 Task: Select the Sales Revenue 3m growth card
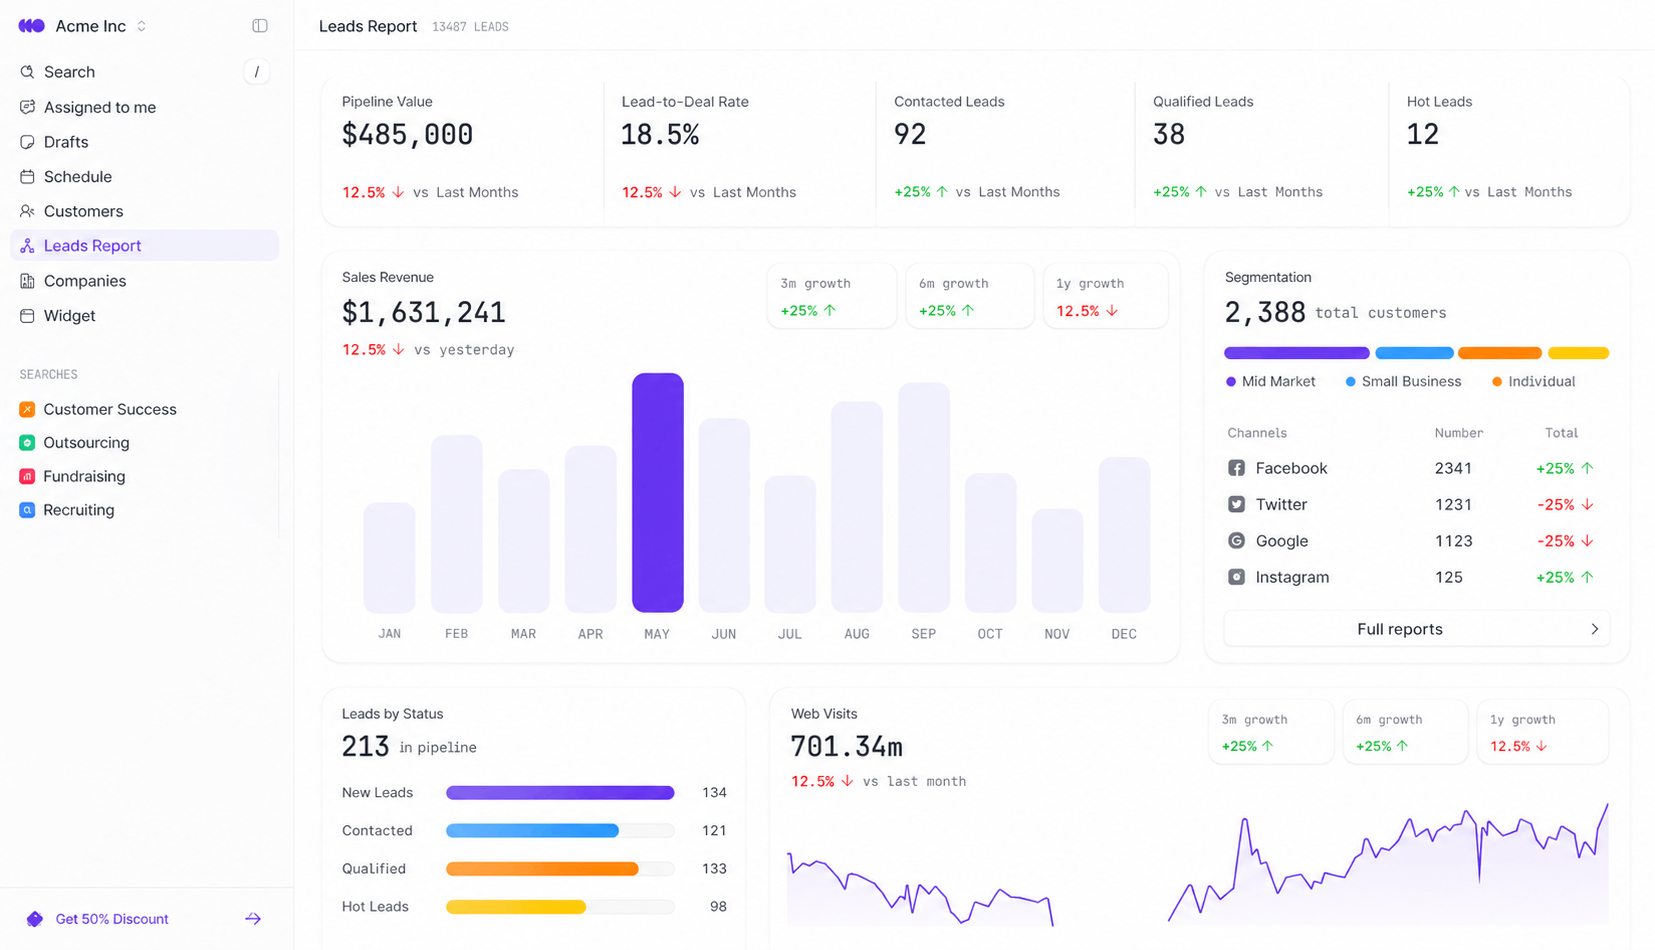click(x=832, y=296)
